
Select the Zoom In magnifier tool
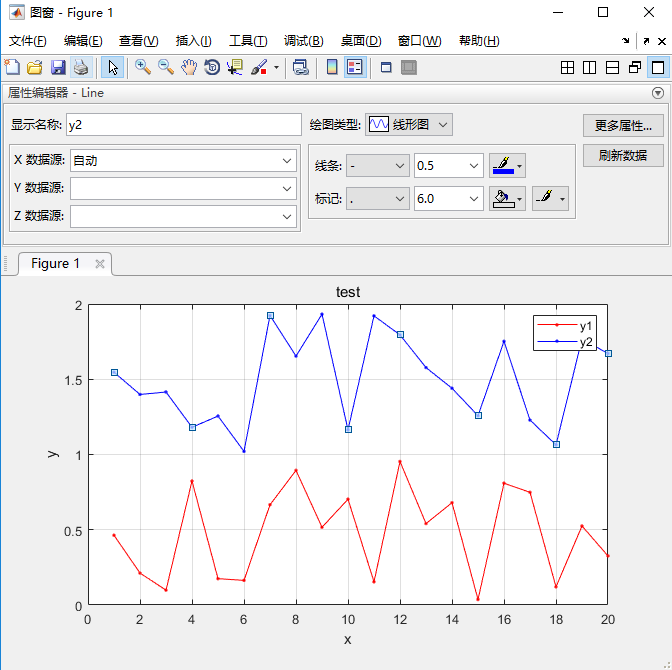143,67
